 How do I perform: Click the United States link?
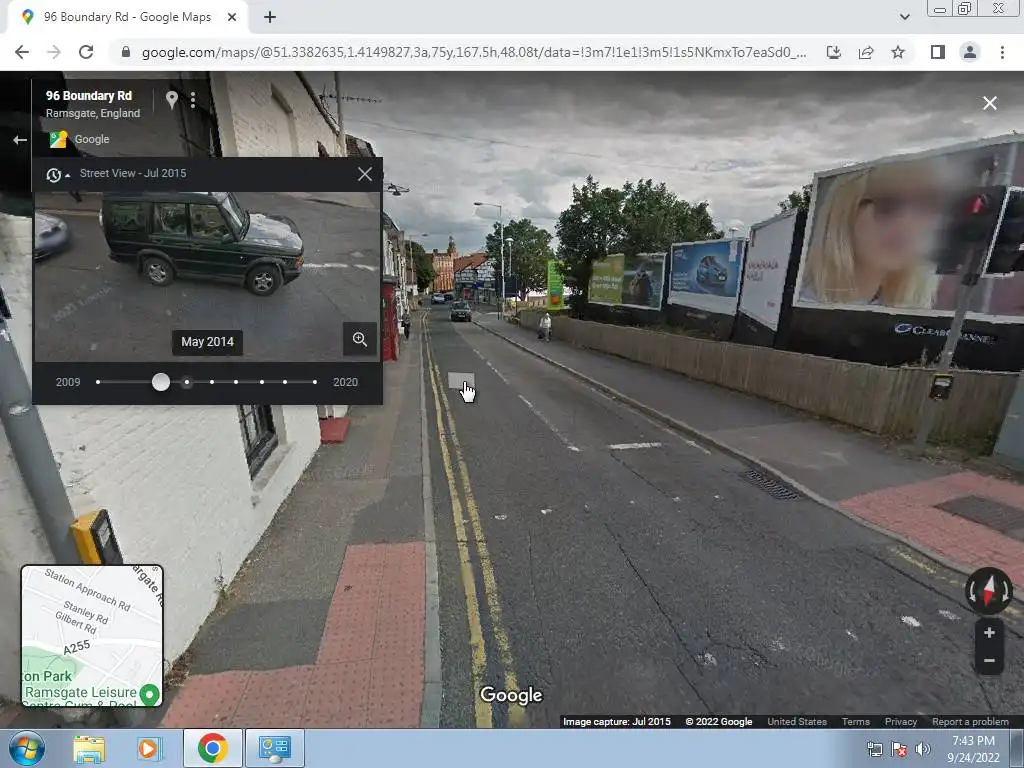coord(797,722)
